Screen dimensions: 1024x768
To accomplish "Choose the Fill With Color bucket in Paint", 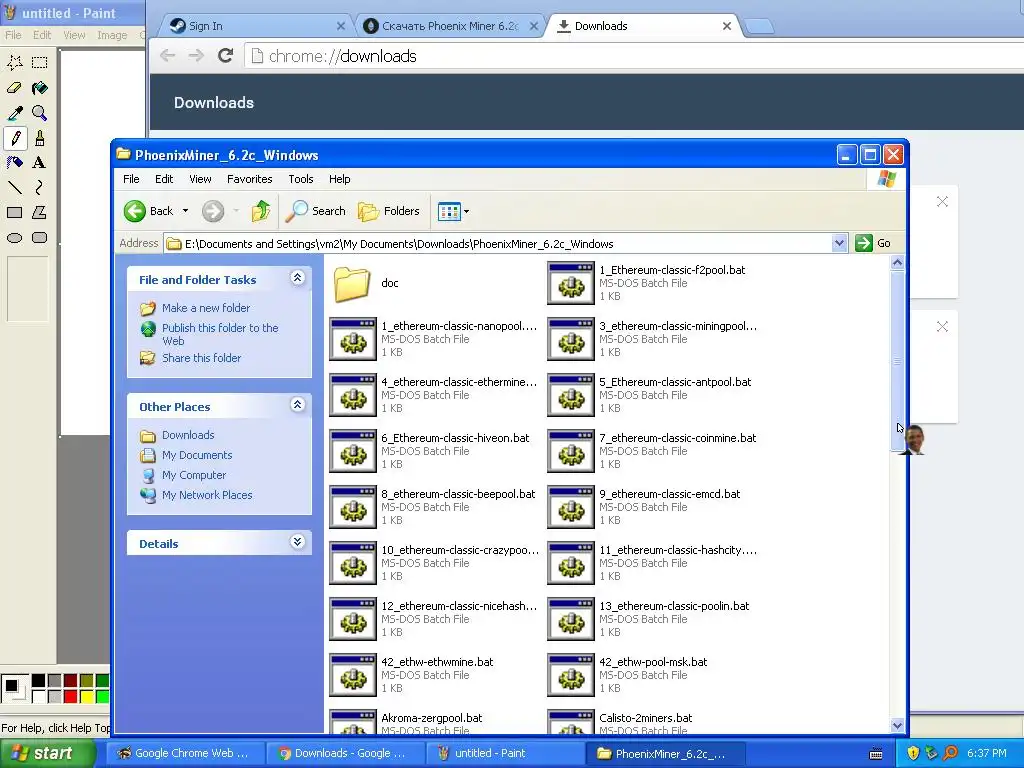I will tap(40, 88).
